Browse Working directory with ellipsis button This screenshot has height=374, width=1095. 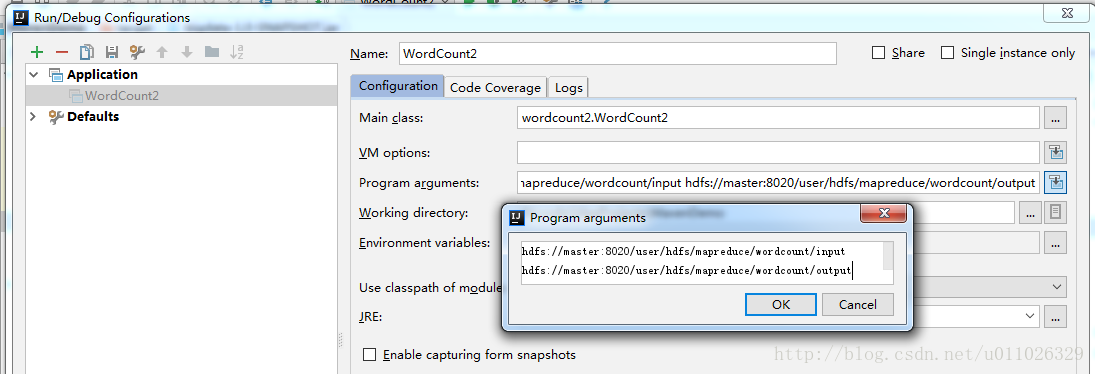1030,213
